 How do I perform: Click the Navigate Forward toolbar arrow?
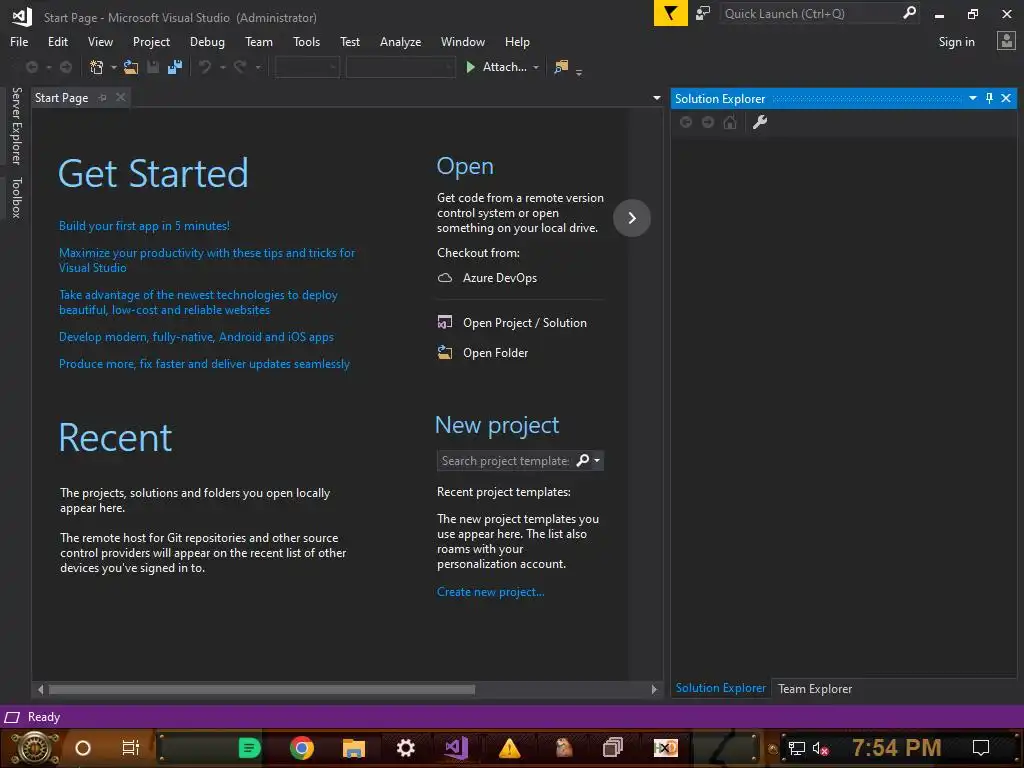coord(66,67)
